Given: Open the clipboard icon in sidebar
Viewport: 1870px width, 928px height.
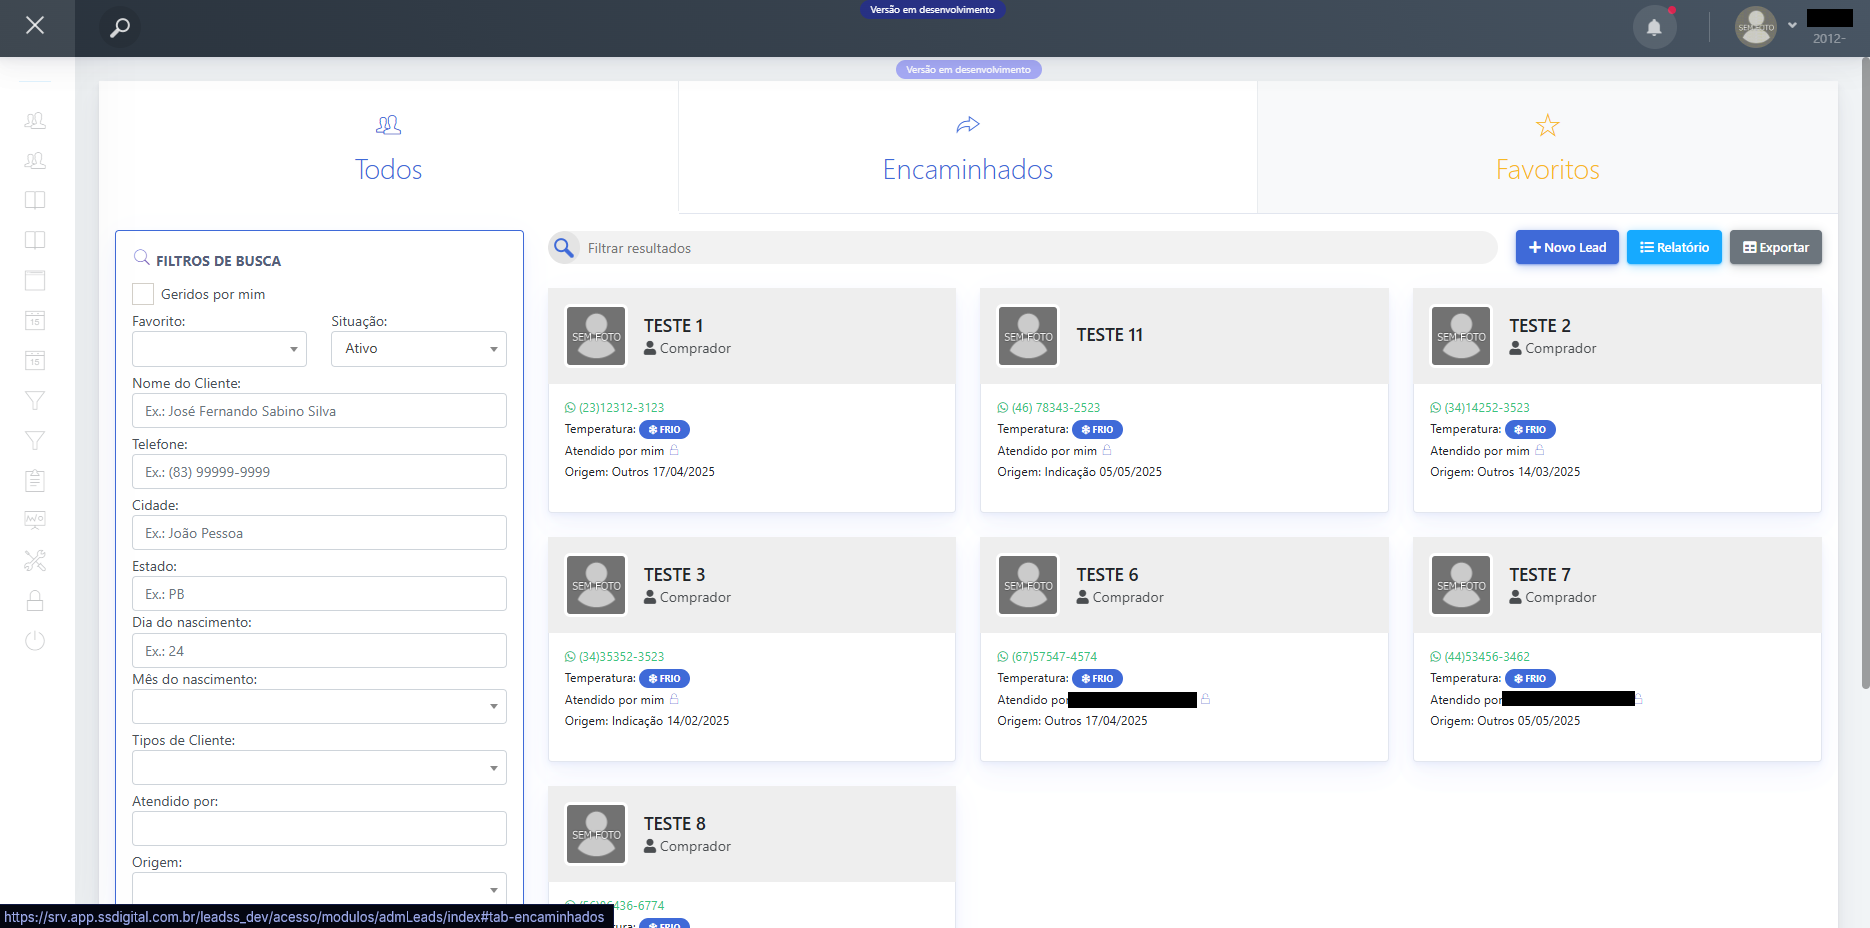Looking at the screenshot, I should [x=35, y=481].
